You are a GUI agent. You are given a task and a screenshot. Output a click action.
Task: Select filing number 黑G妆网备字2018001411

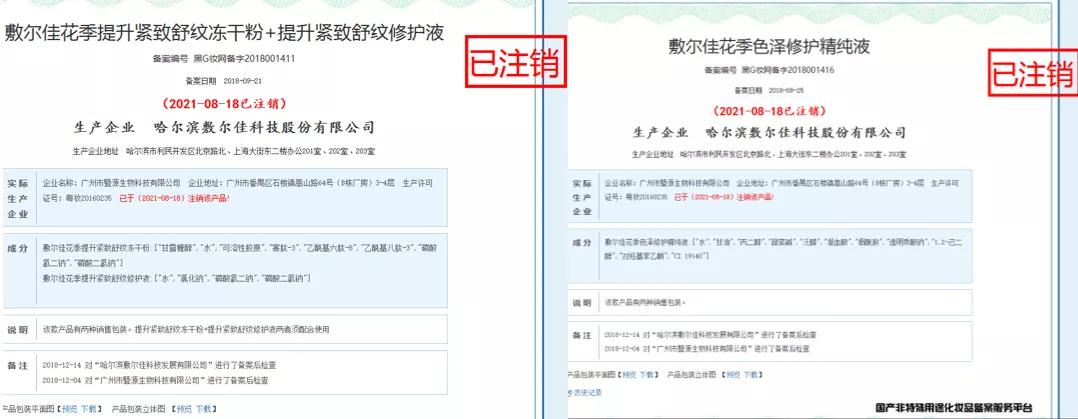tap(244, 58)
